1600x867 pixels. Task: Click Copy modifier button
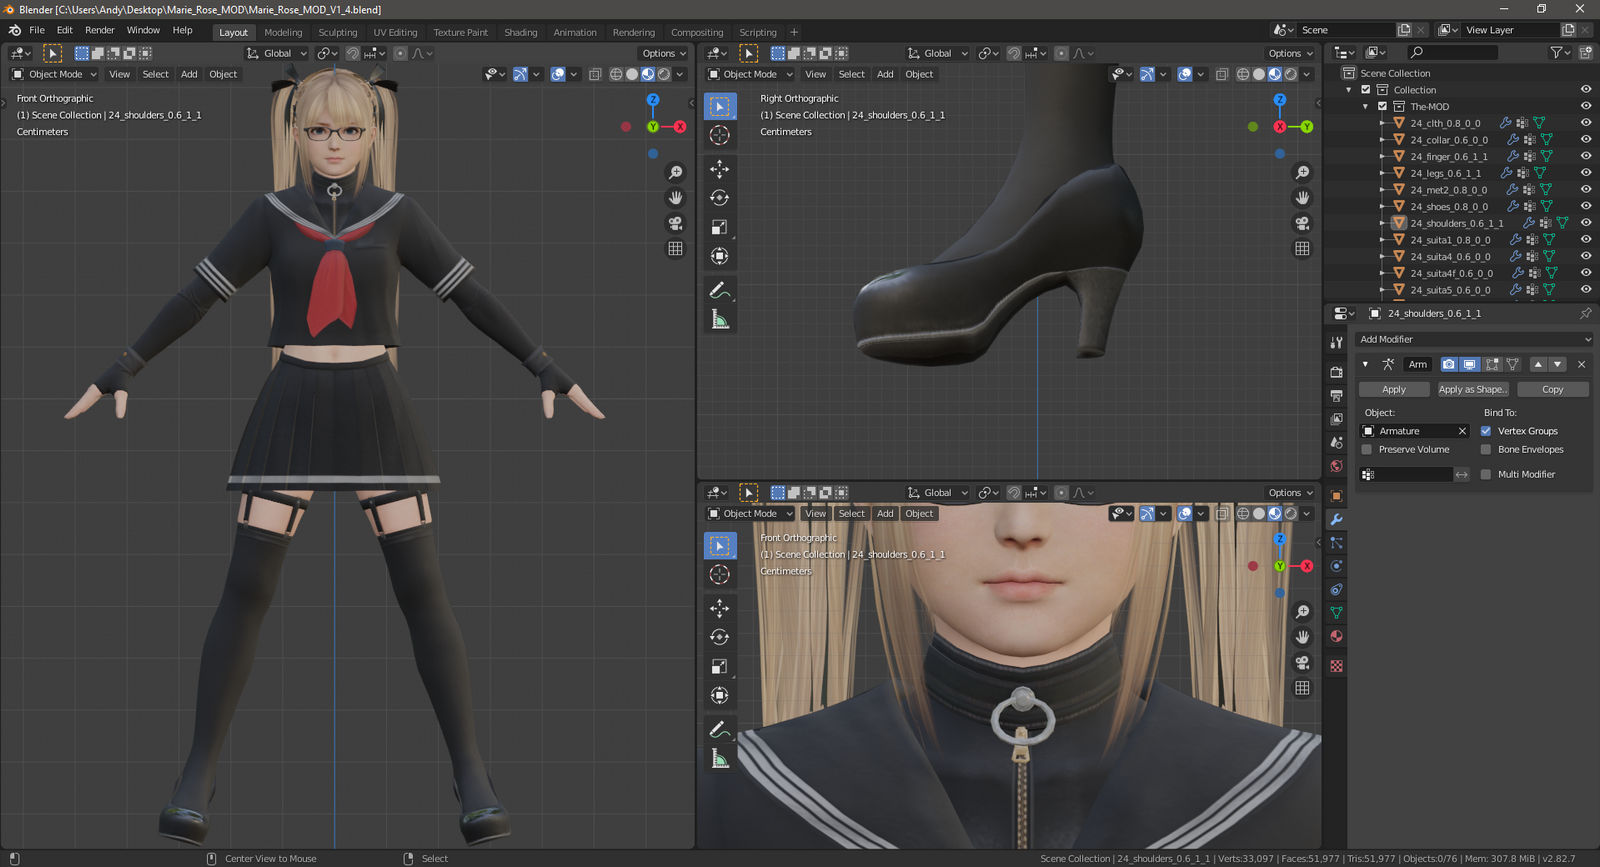(x=1552, y=389)
